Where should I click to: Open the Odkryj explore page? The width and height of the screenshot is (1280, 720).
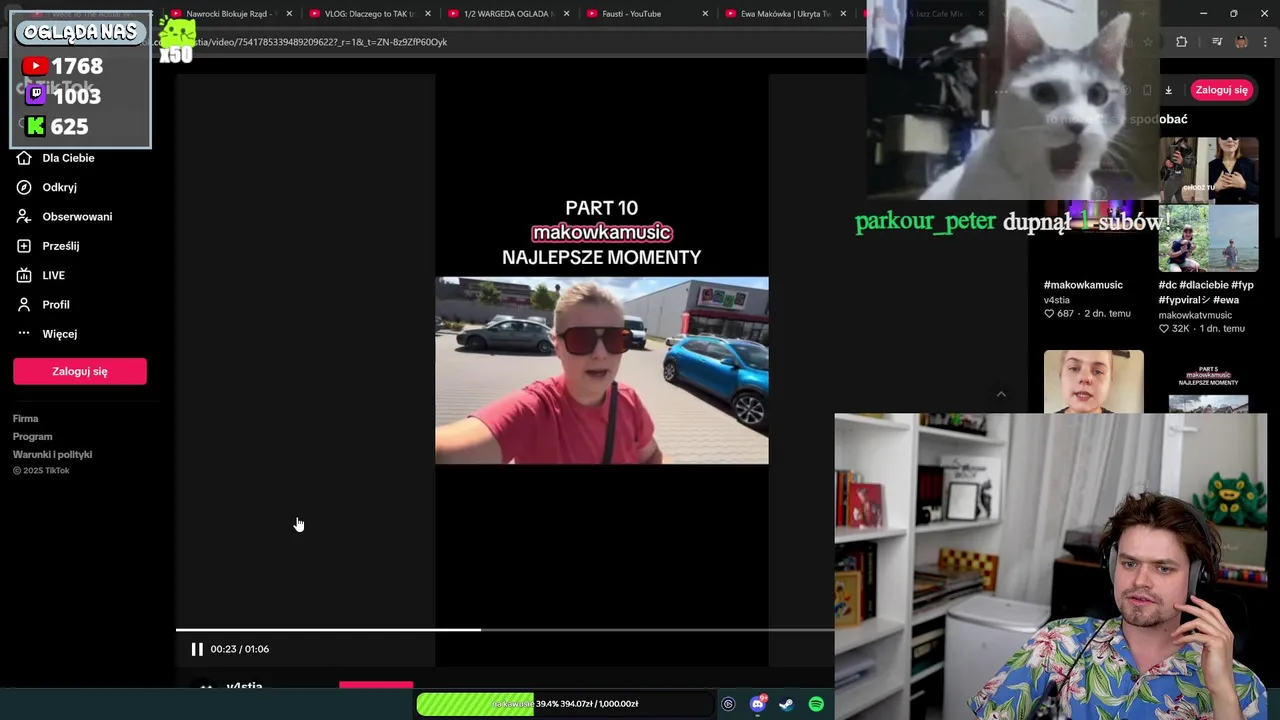59,187
